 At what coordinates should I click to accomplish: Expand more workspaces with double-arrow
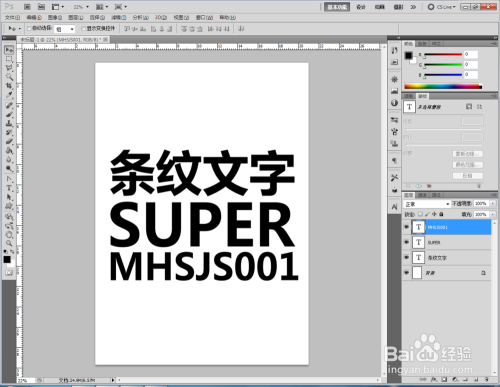click(x=413, y=7)
